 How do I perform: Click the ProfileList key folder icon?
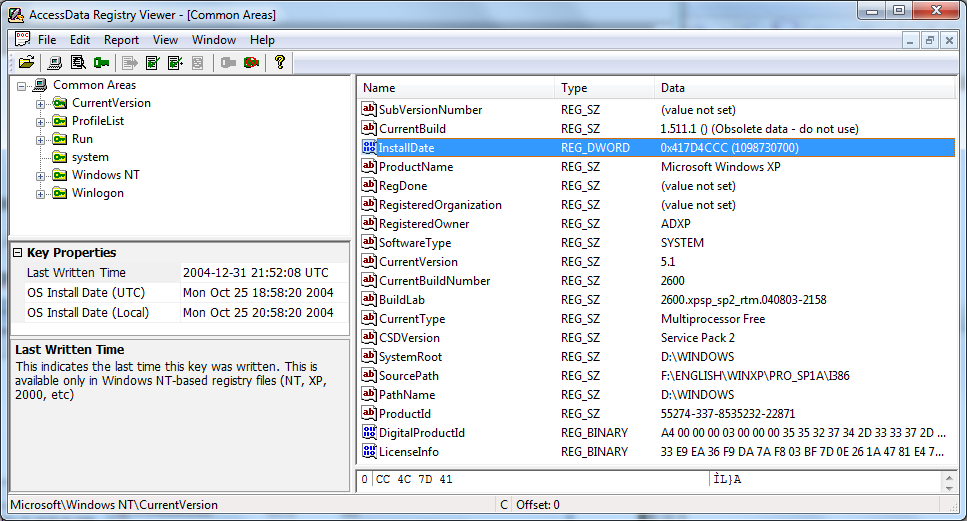pyautogui.click(x=60, y=121)
